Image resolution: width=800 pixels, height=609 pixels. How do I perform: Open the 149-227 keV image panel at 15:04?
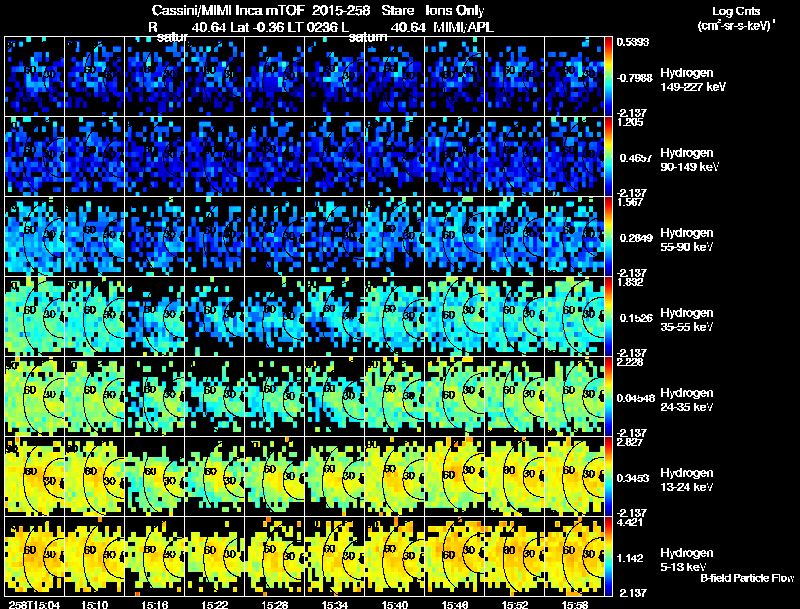pos(34,77)
